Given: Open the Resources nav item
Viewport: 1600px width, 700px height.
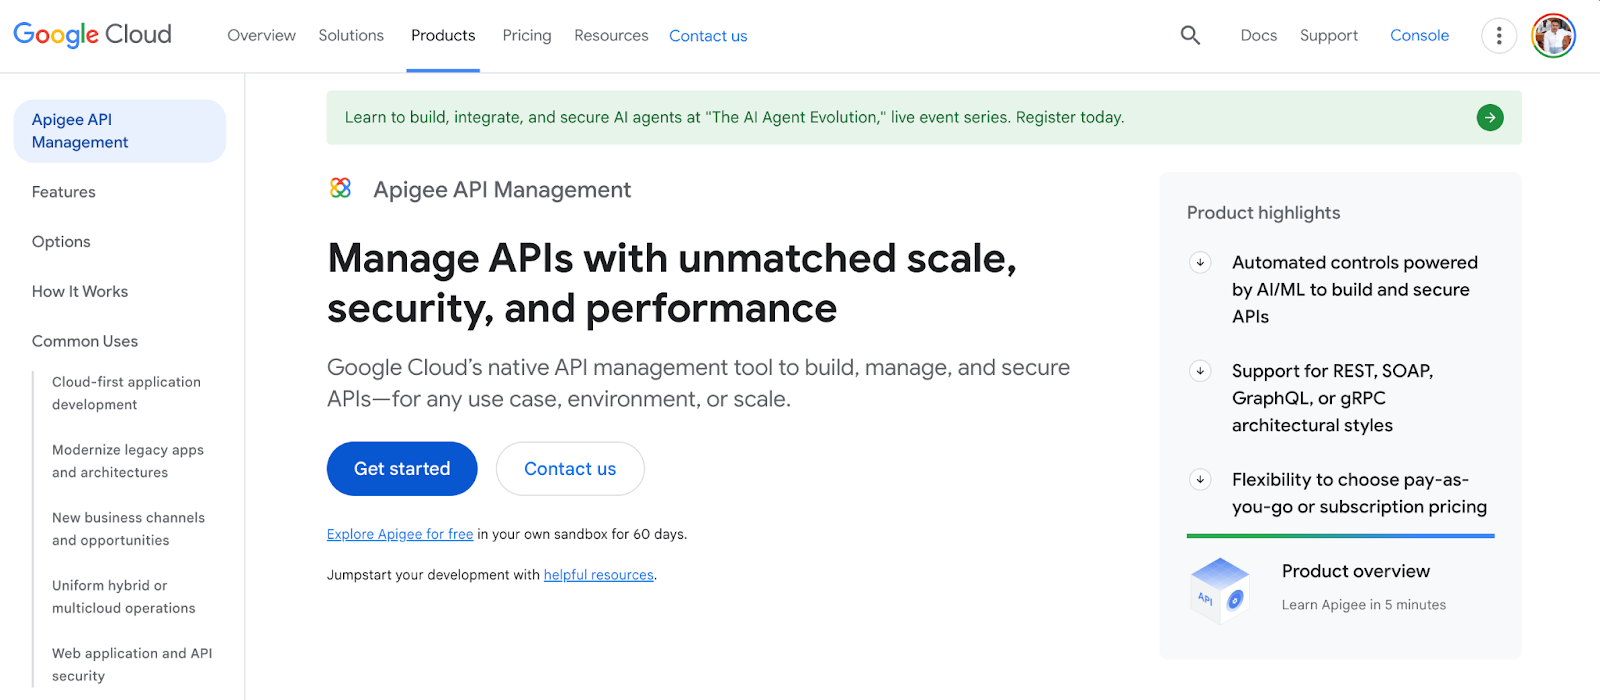Looking at the screenshot, I should (x=611, y=35).
